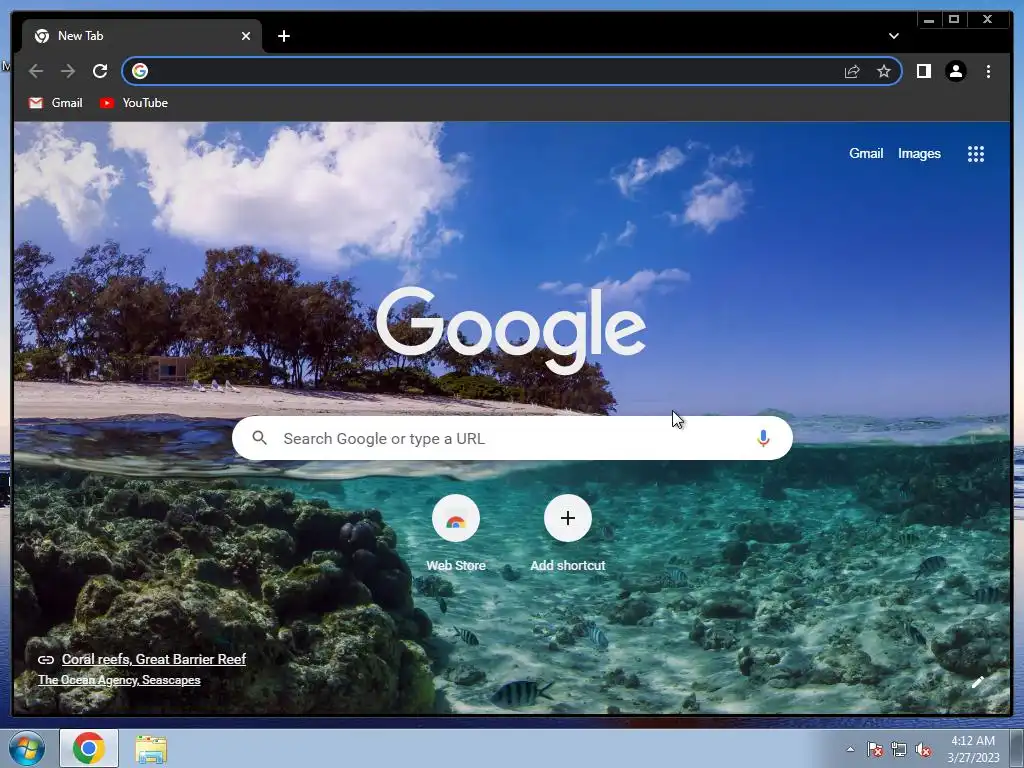
Task: Open Chrome's three-dot menu
Action: (x=988, y=71)
